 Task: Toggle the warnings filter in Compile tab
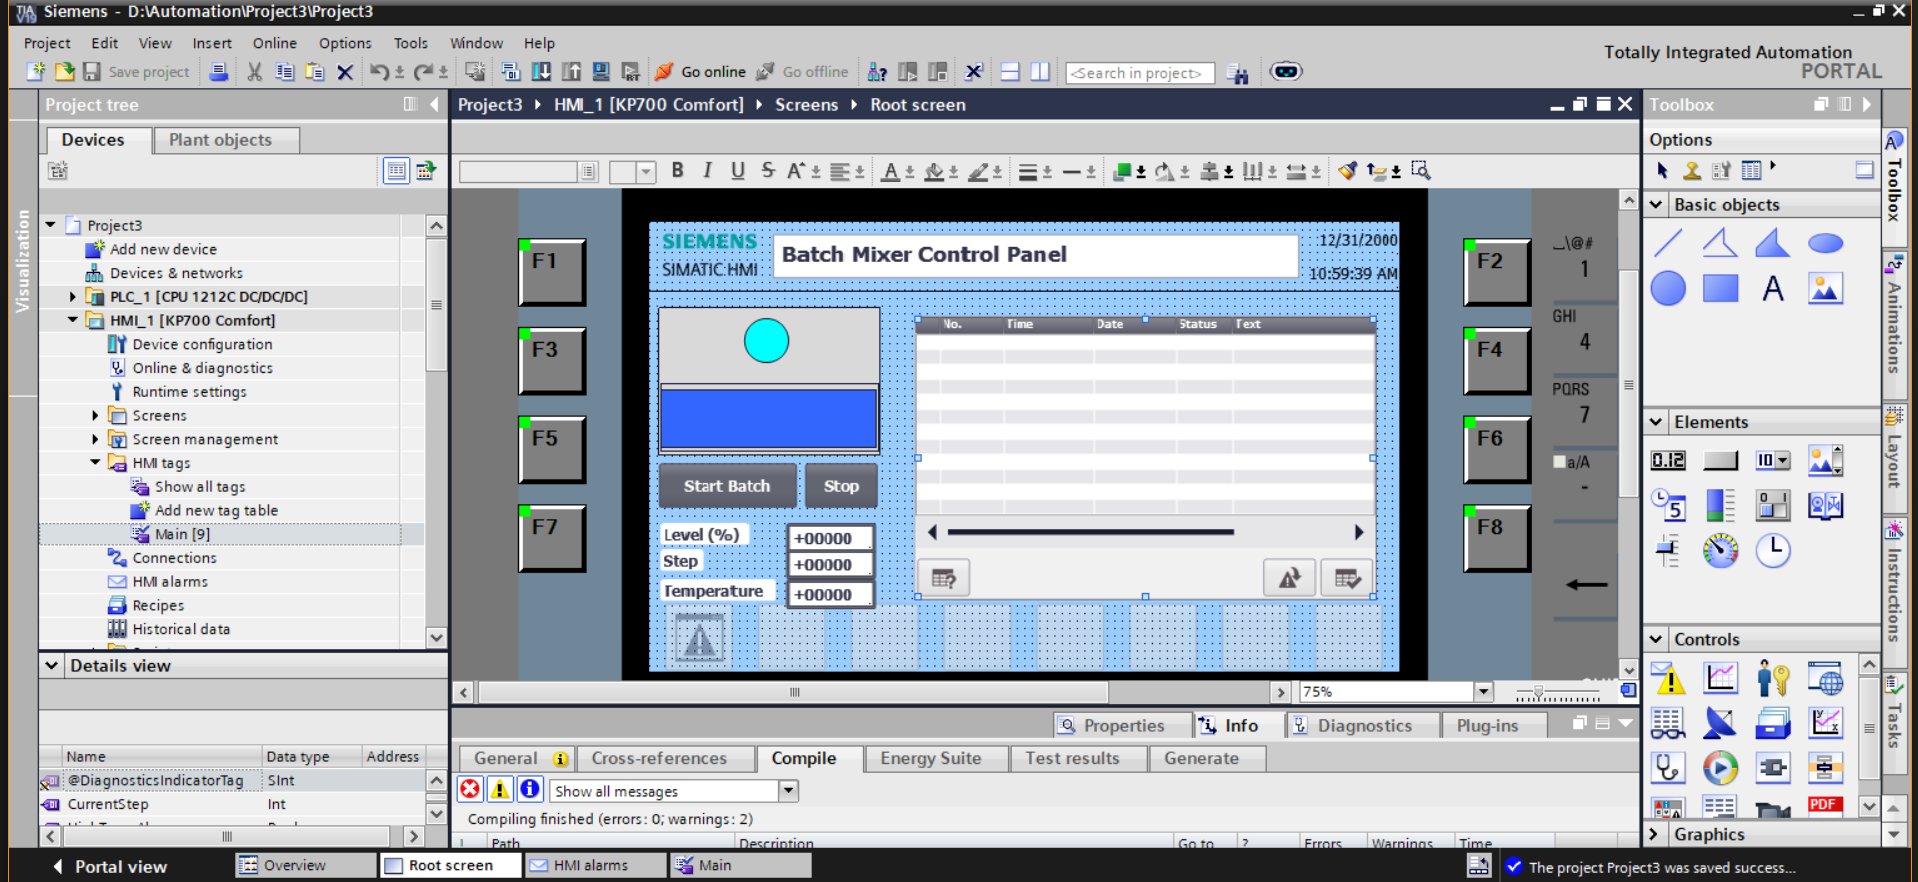(500, 790)
